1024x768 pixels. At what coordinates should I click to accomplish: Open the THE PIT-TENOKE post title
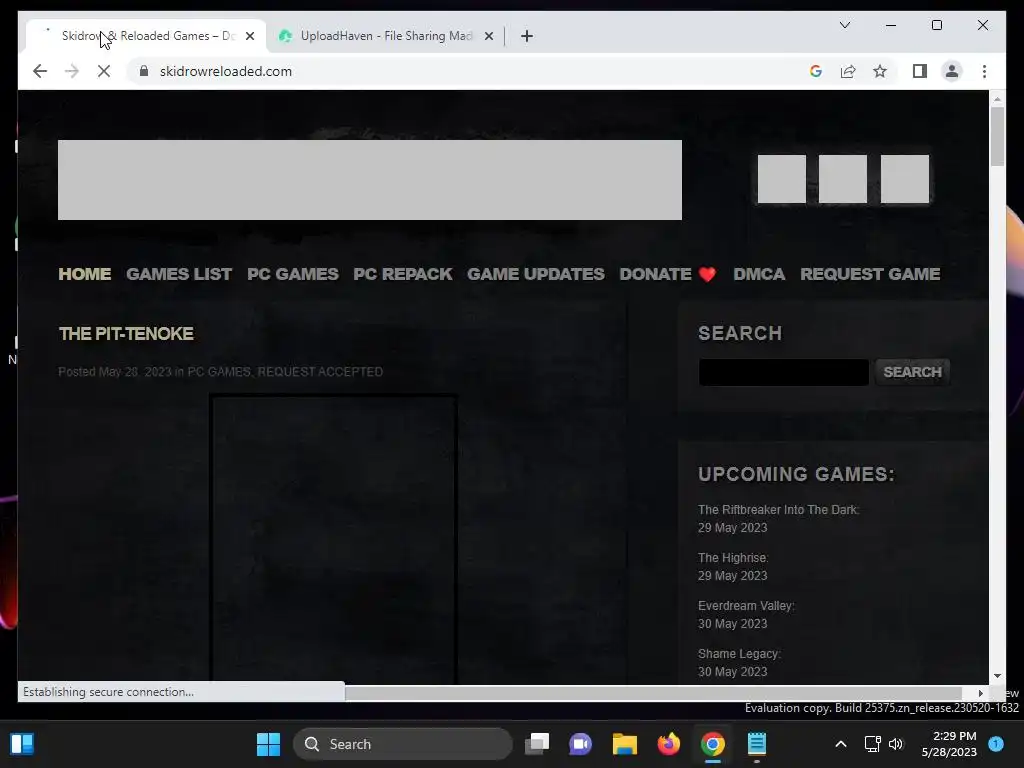pyautogui.click(x=126, y=334)
